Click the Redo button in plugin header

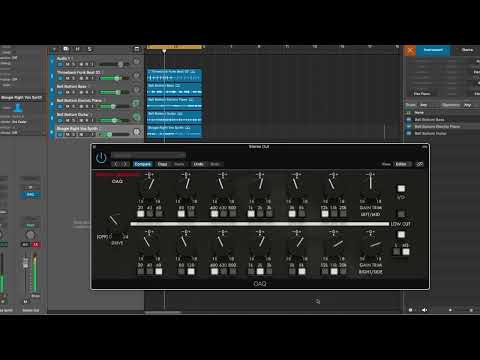pos(215,164)
